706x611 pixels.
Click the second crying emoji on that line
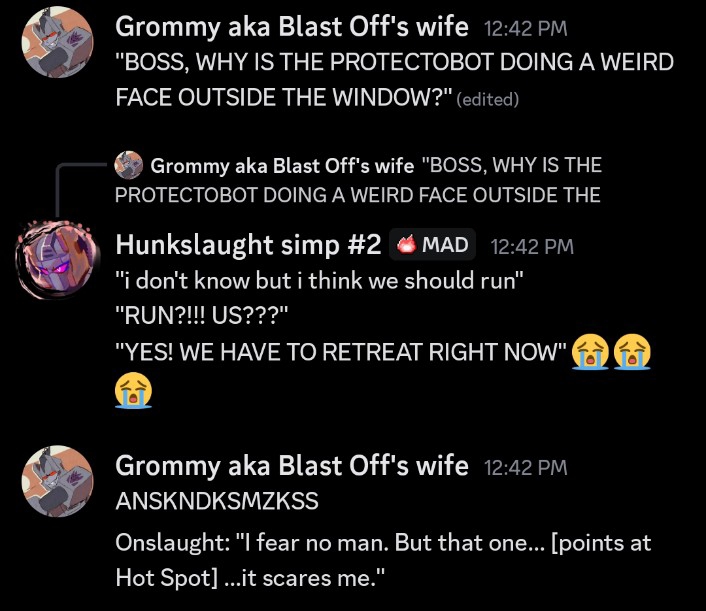click(x=632, y=352)
